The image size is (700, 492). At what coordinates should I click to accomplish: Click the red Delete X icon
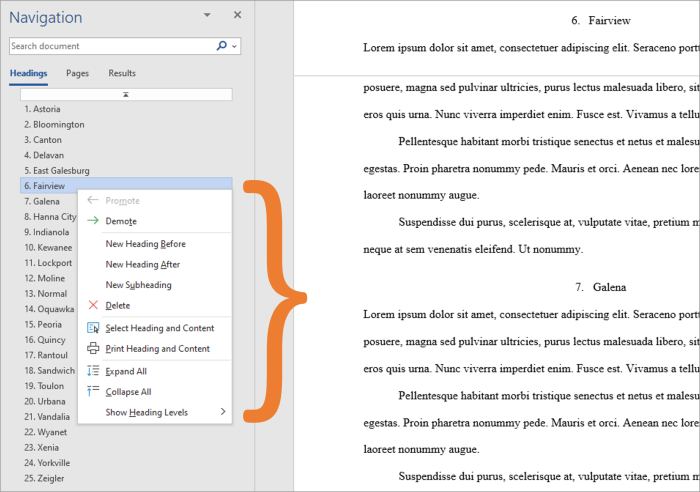click(93, 305)
